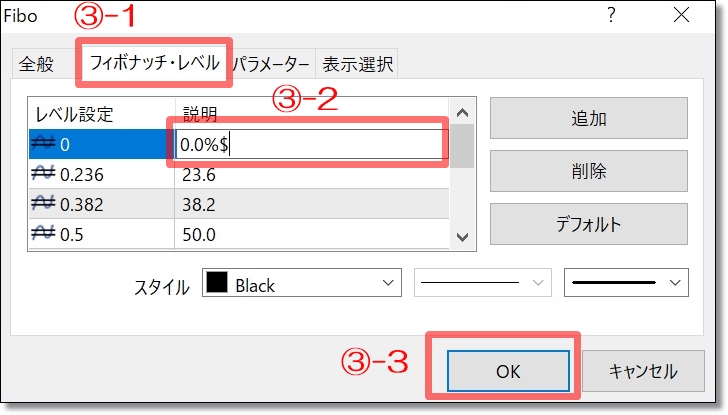
Task: Open the line thickness dropdown
Action: click(x=626, y=282)
